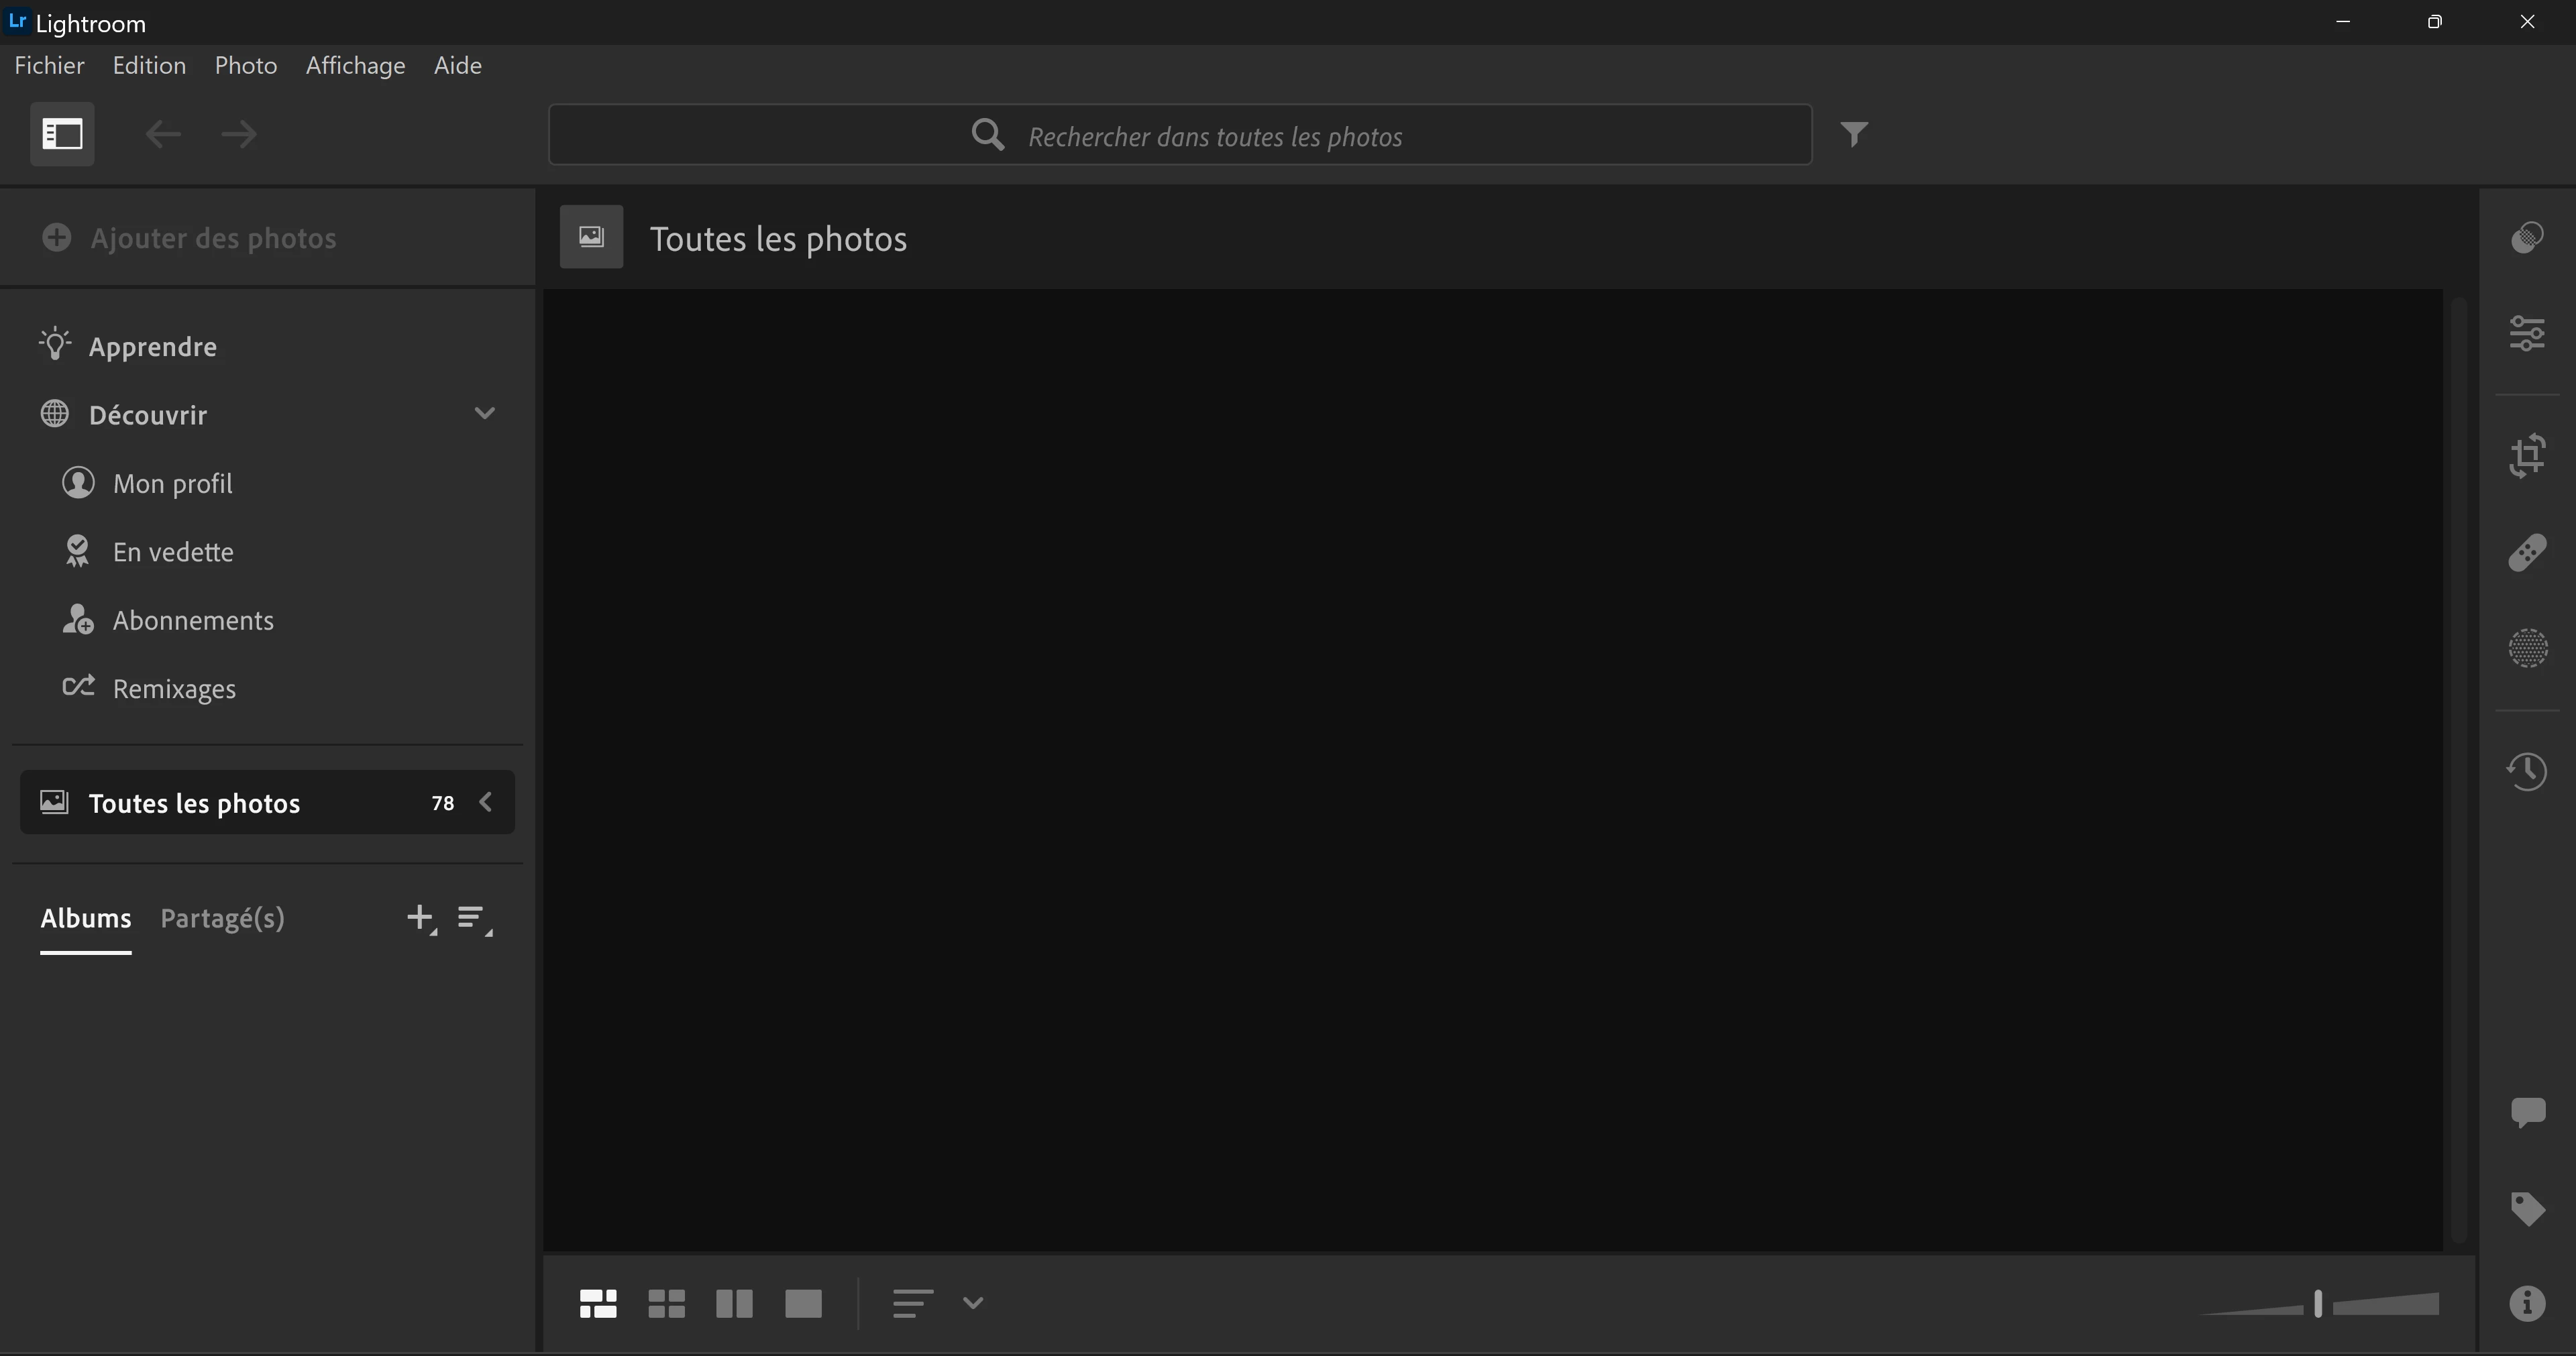Open the Versions history panel
The image size is (2576, 1356).
pos(2527,771)
